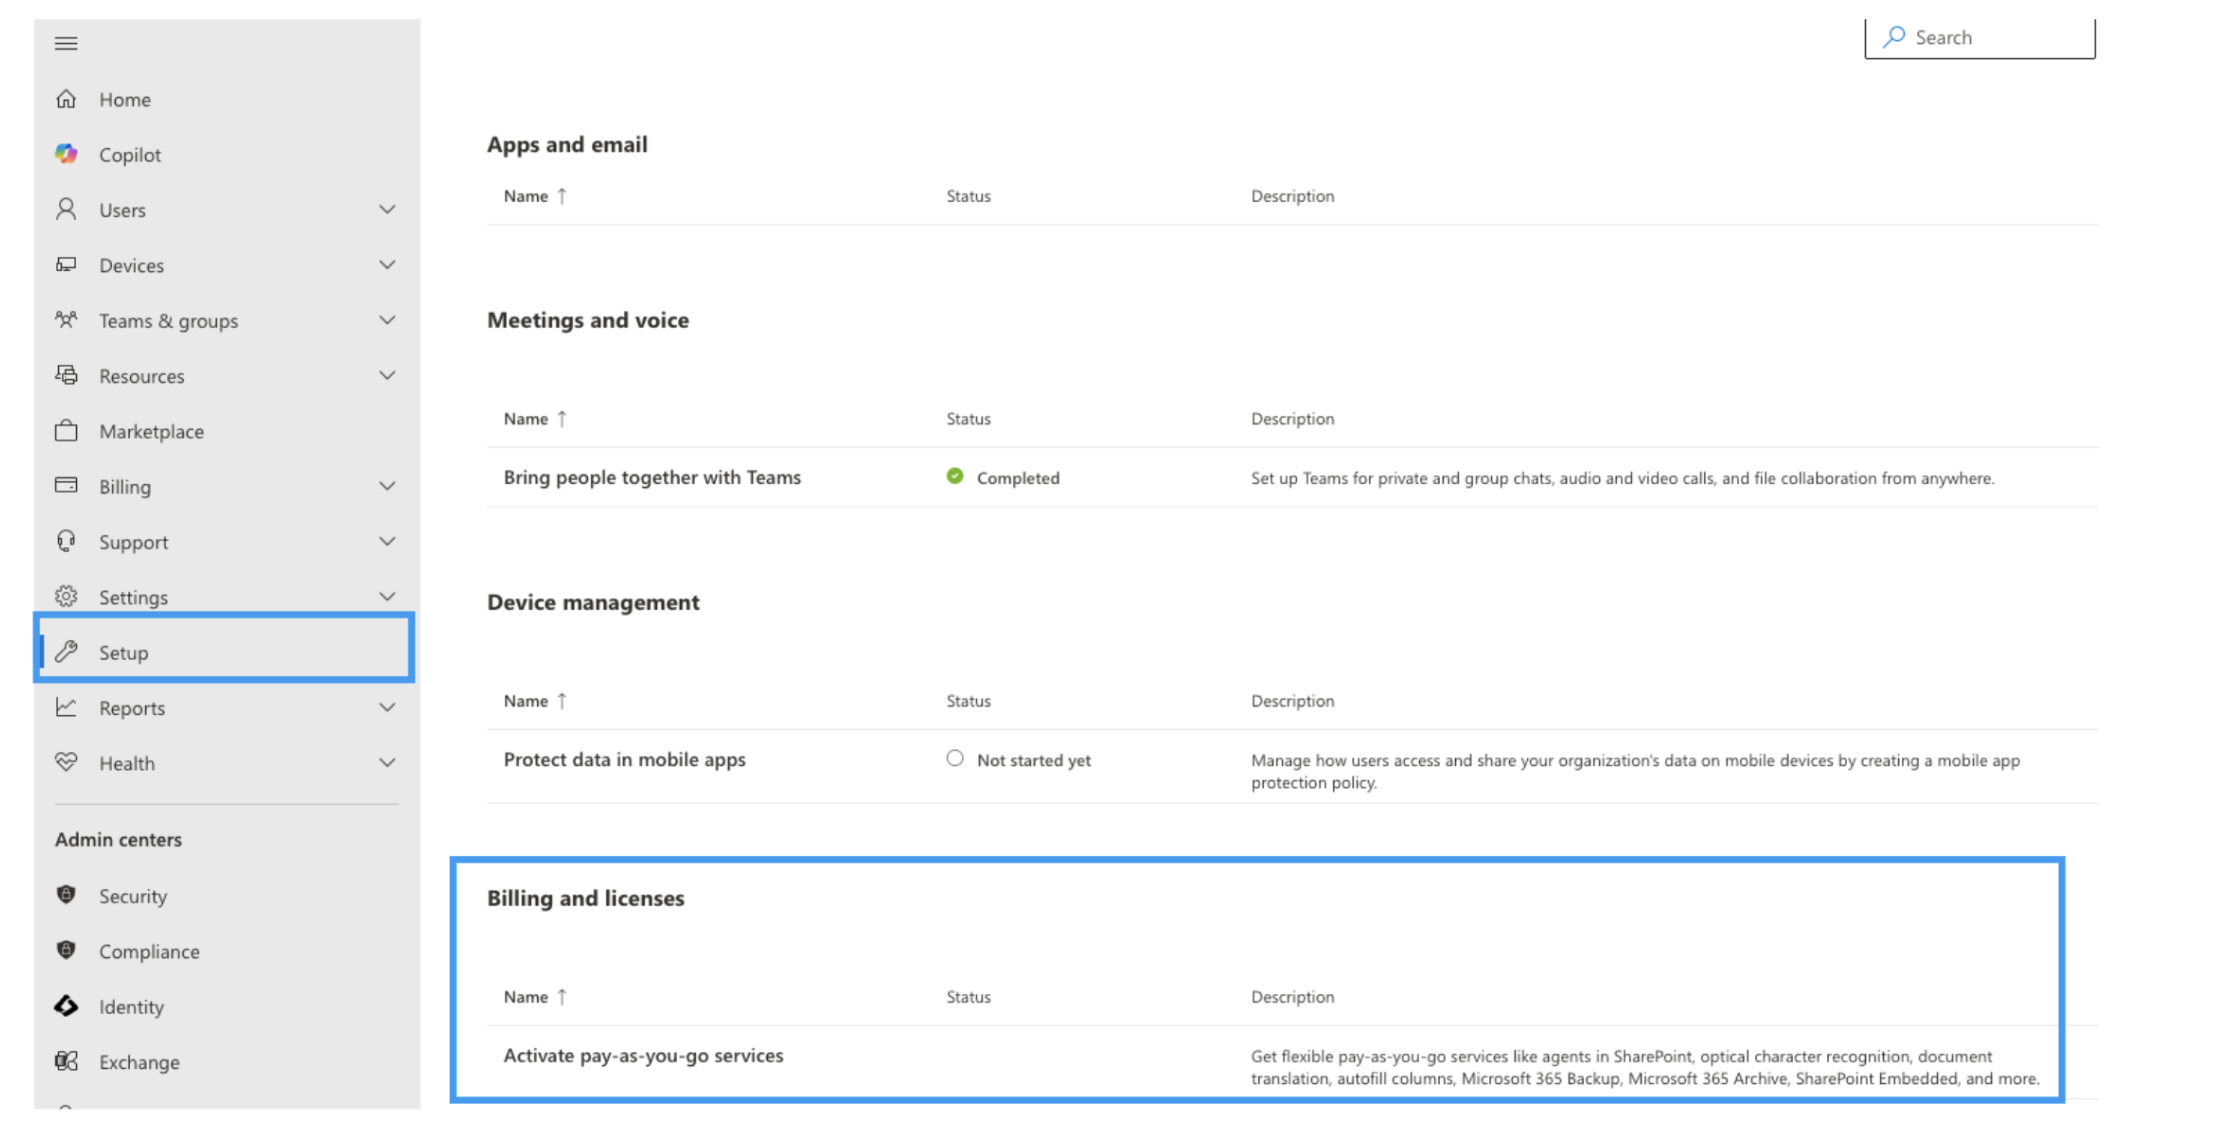Open the Compliance admin center
2222x1124 pixels.
(226, 950)
